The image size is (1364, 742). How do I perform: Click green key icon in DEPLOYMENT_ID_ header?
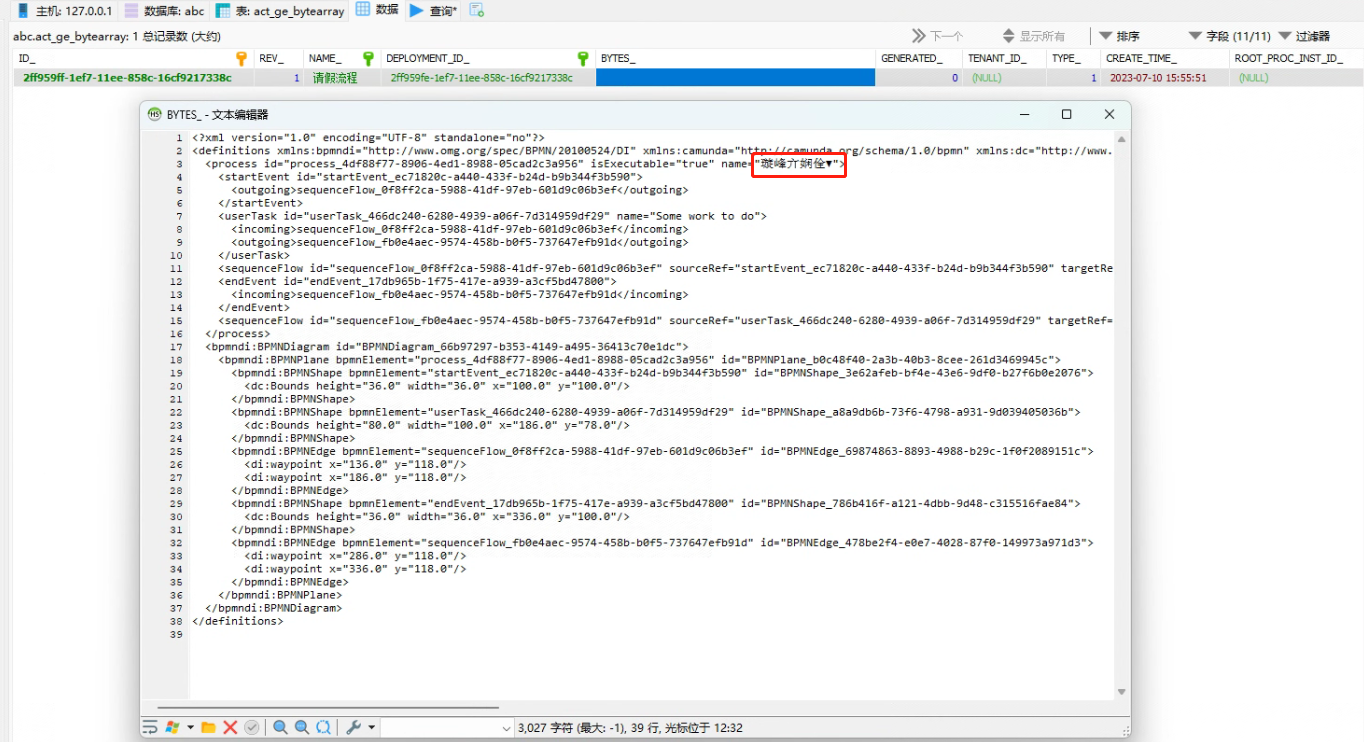583,58
